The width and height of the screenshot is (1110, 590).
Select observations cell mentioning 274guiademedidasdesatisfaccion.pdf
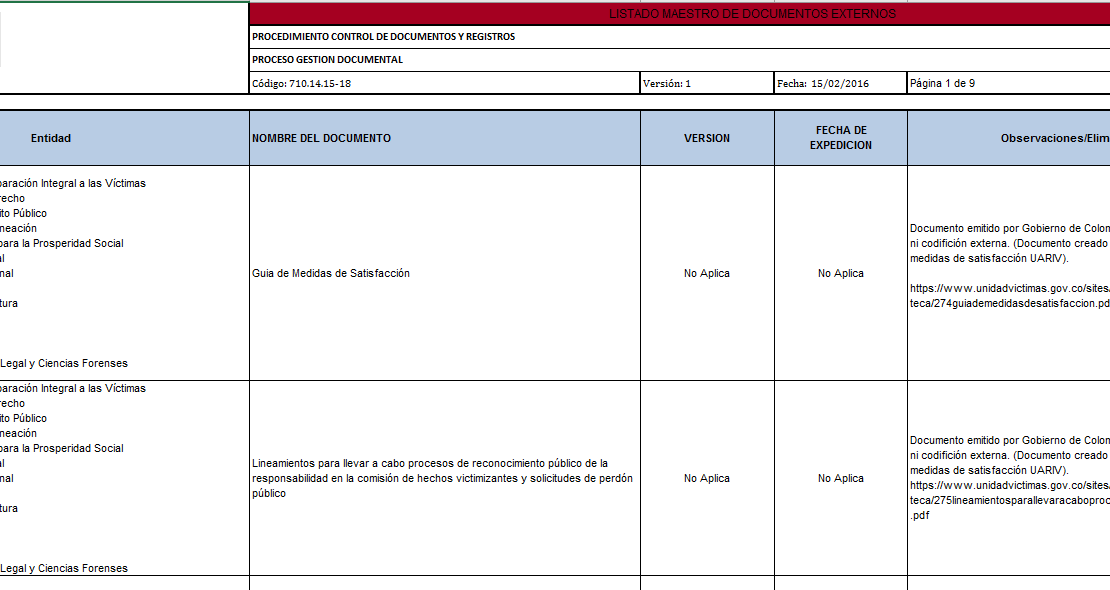[1009, 273]
